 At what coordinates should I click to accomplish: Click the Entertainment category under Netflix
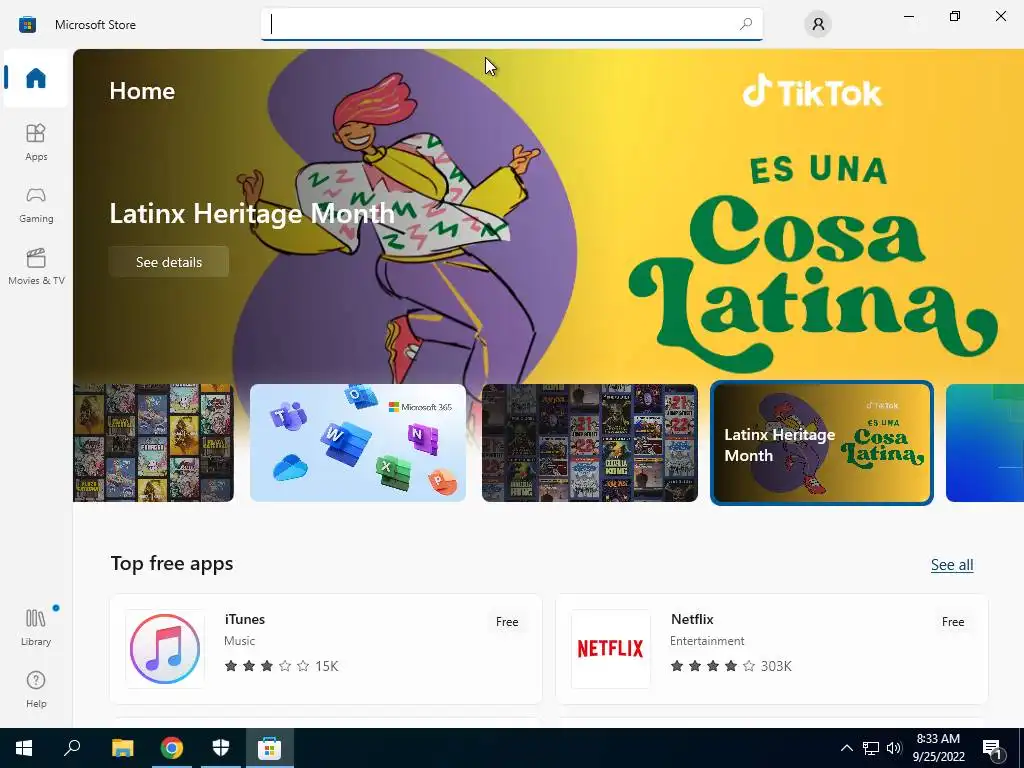707,641
